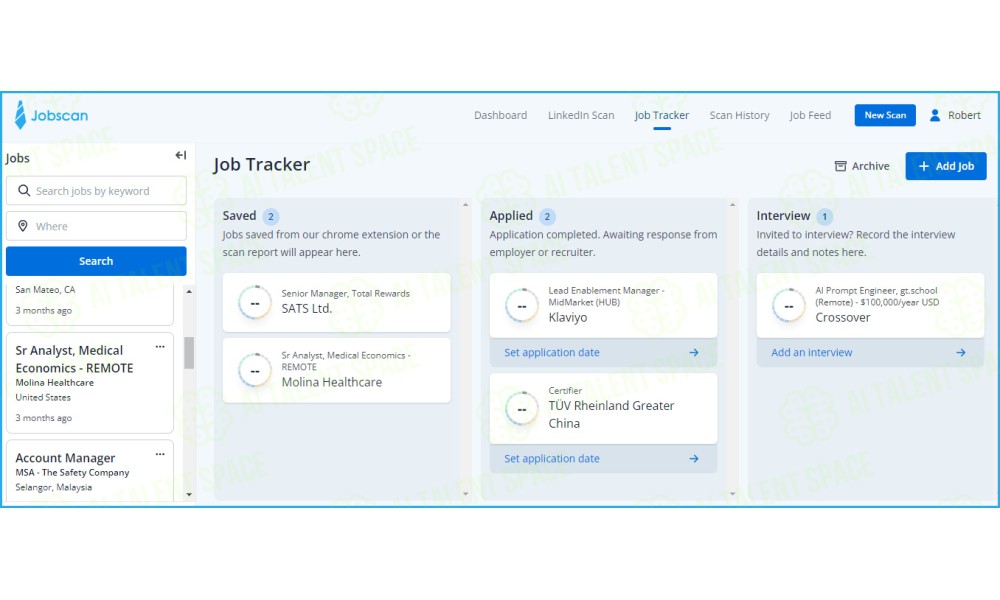Click the Archive box icon
The width and height of the screenshot is (1000, 600).
(x=841, y=166)
